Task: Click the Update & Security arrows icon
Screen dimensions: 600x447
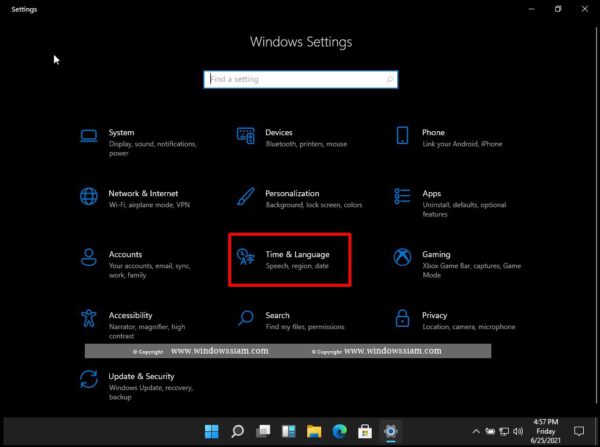Action: pos(89,379)
